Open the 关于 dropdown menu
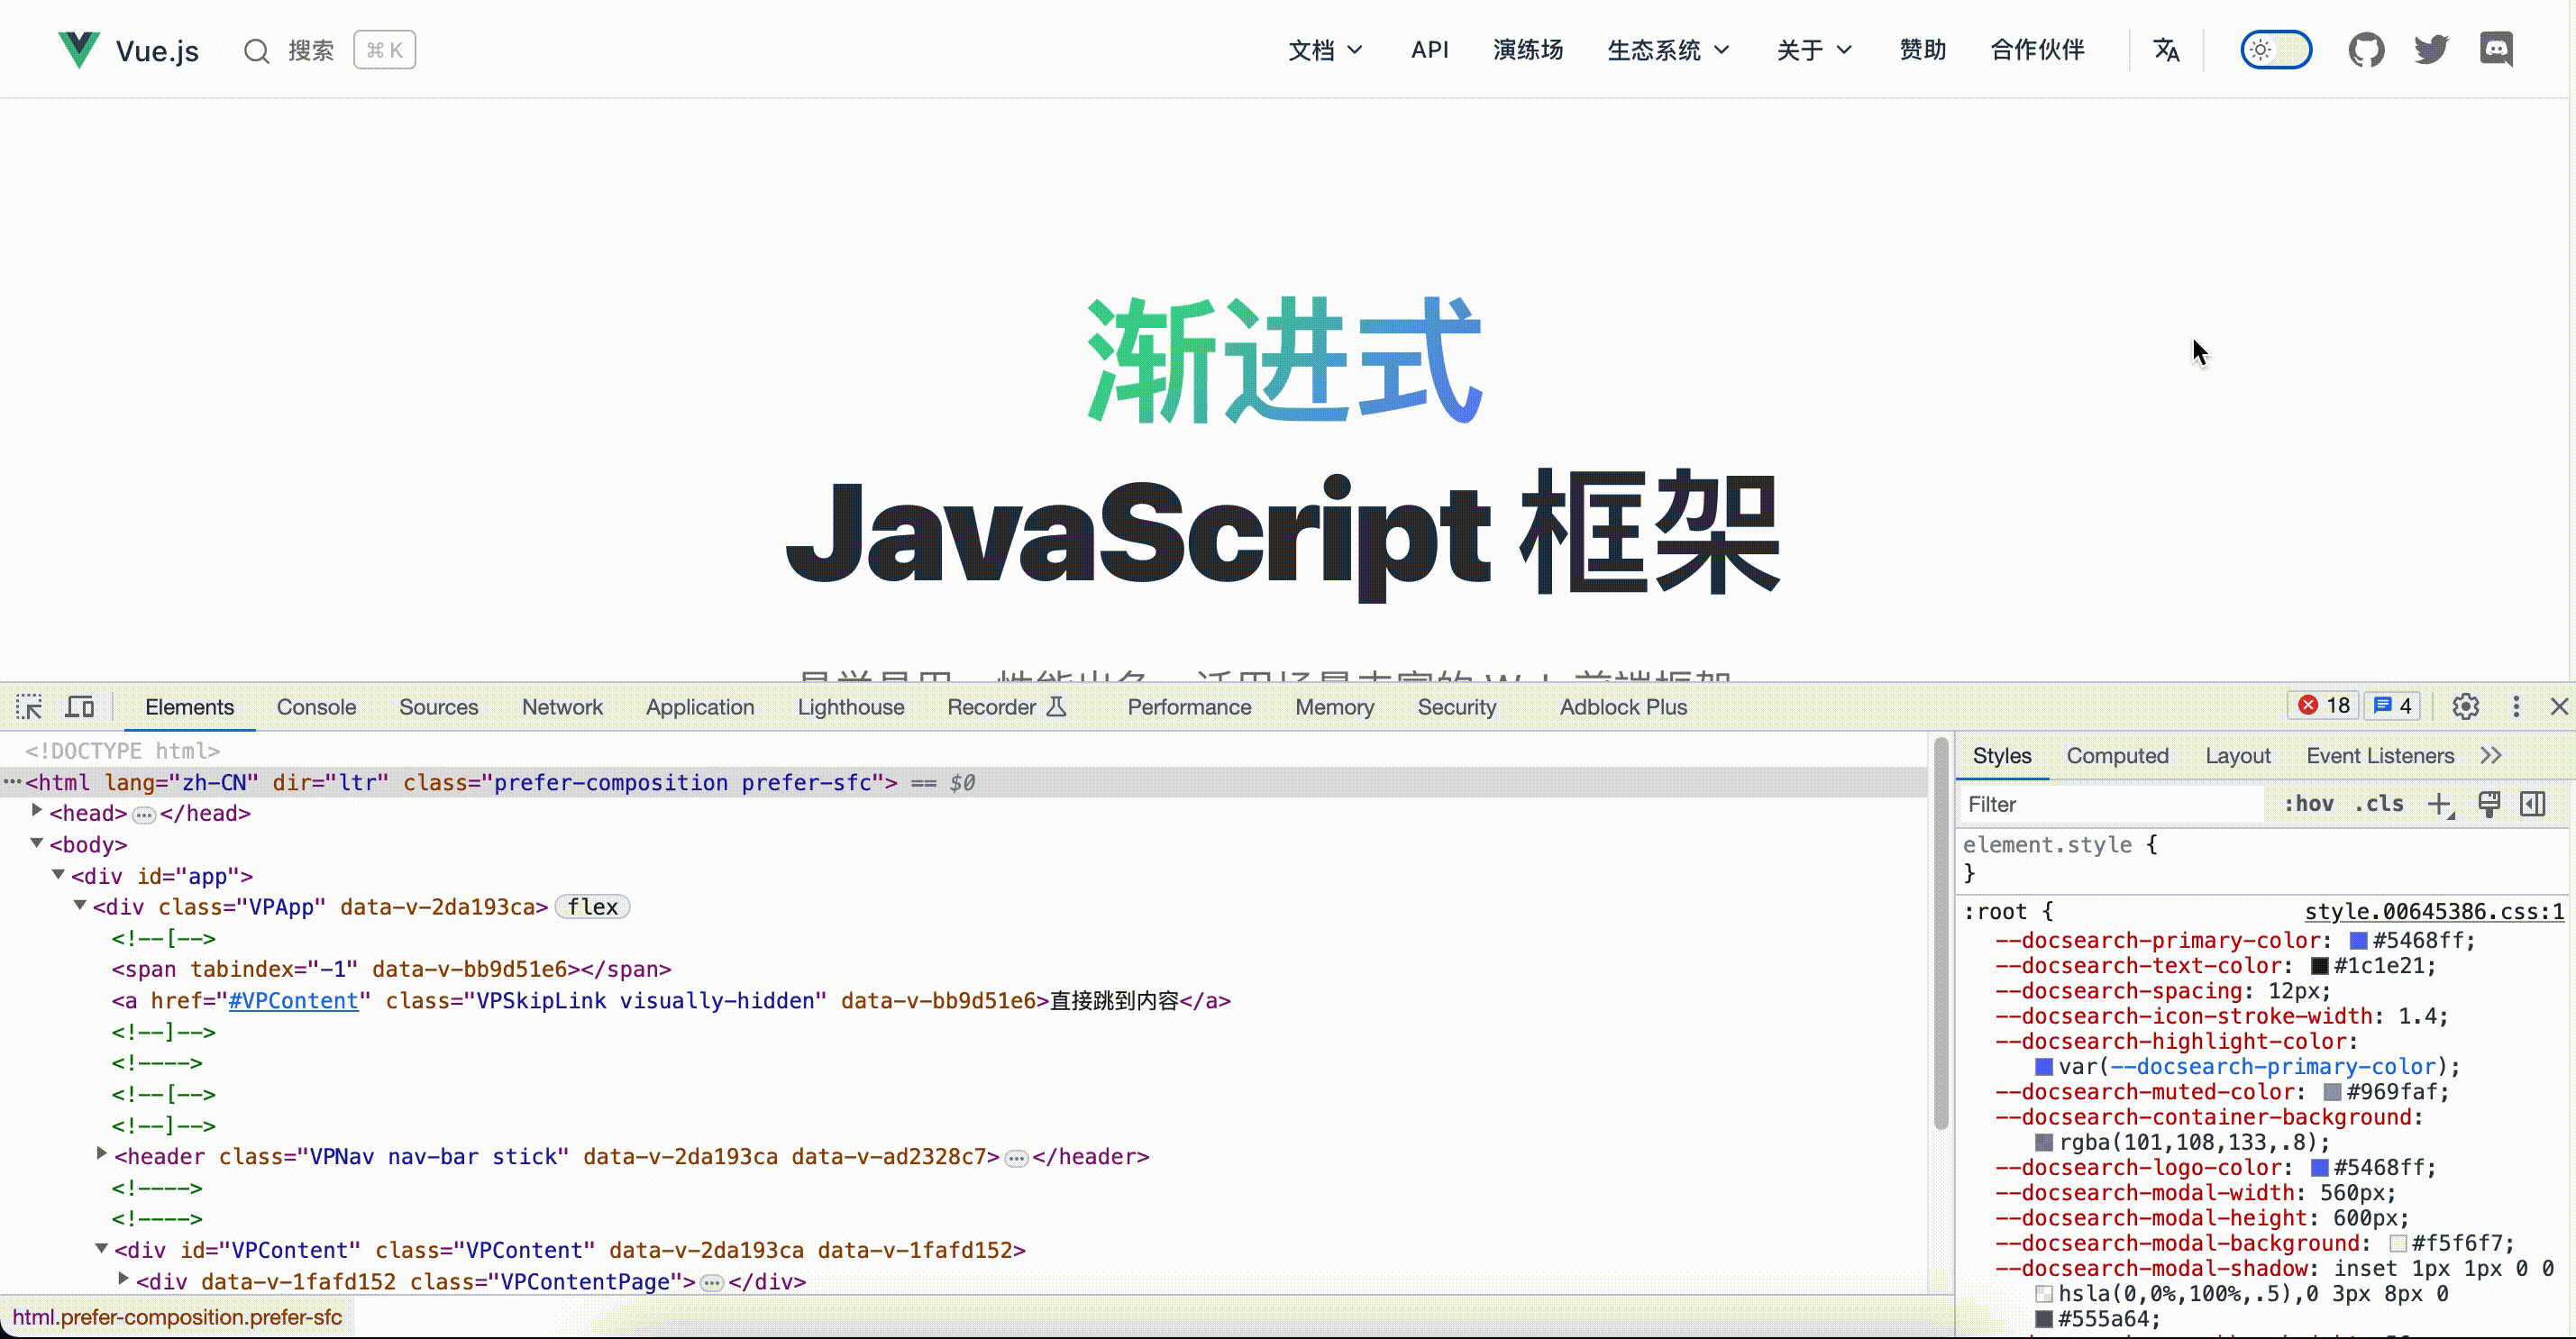2576x1339 pixels. tap(1814, 50)
